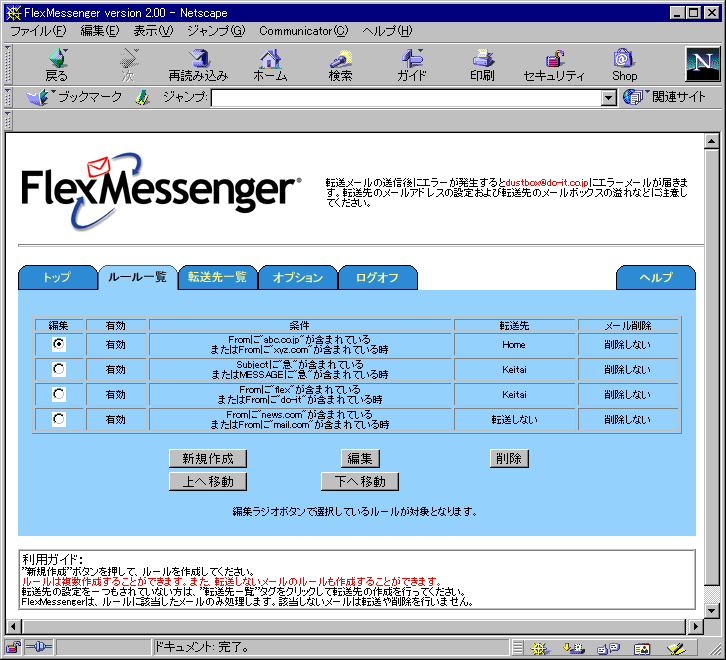Open Related Sites (関連サイト) icon
The width and height of the screenshot is (726, 660).
pos(633,97)
